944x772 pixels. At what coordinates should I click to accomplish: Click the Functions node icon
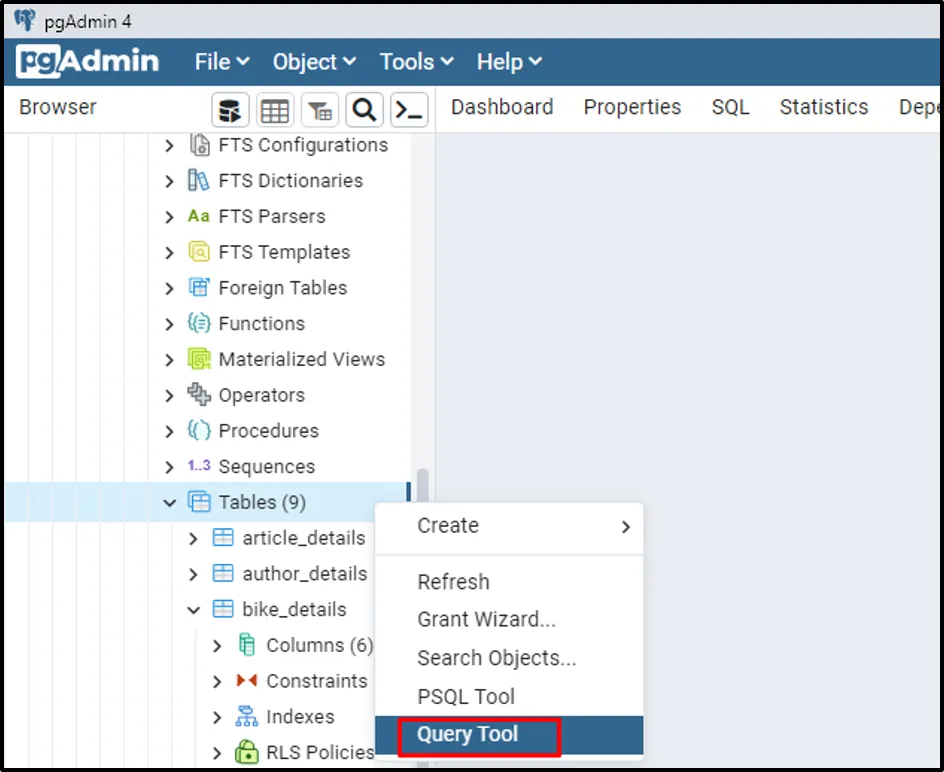[x=199, y=324]
